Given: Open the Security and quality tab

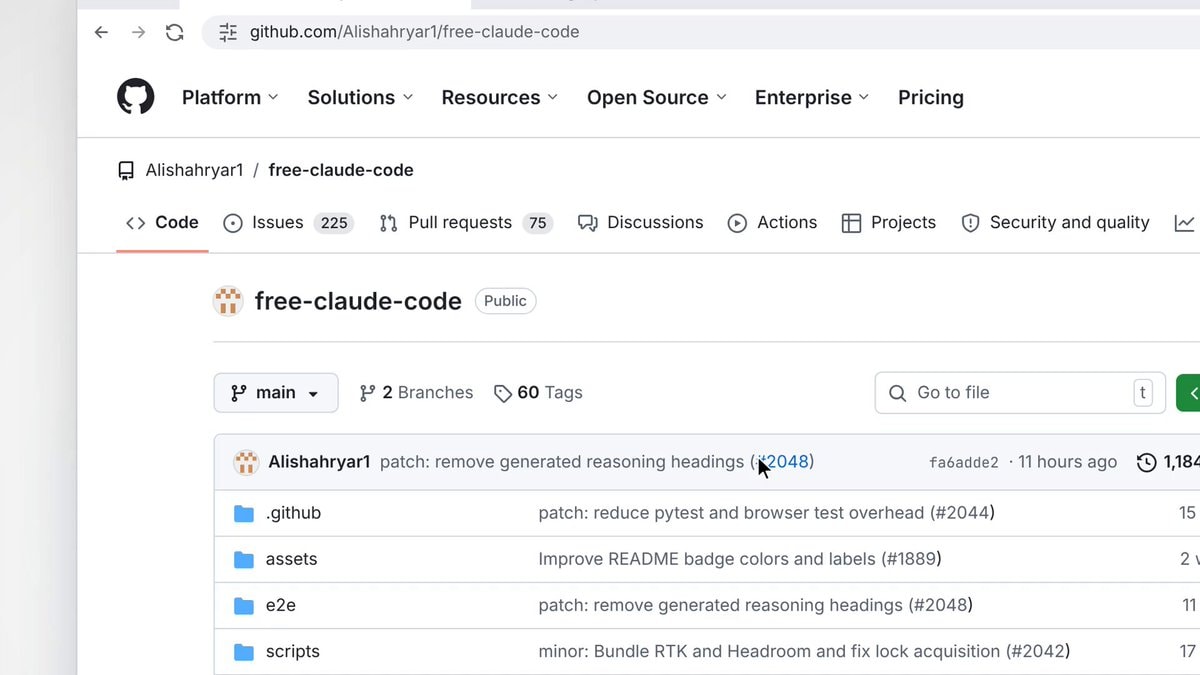Looking at the screenshot, I should [1055, 223].
